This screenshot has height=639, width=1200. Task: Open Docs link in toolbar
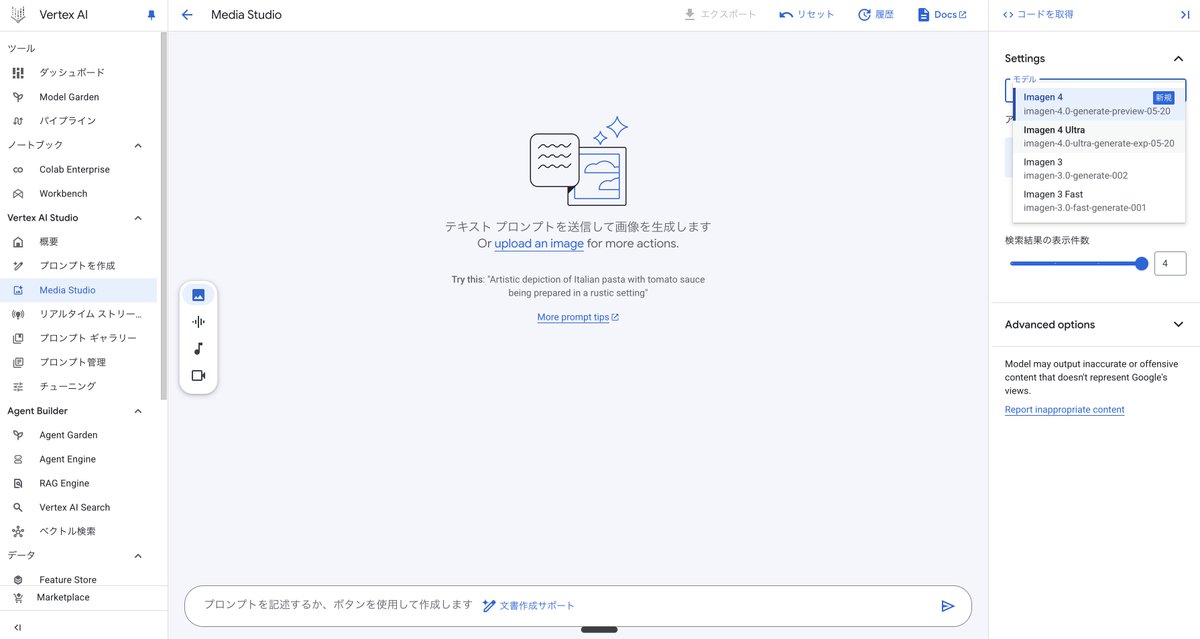click(x=942, y=15)
